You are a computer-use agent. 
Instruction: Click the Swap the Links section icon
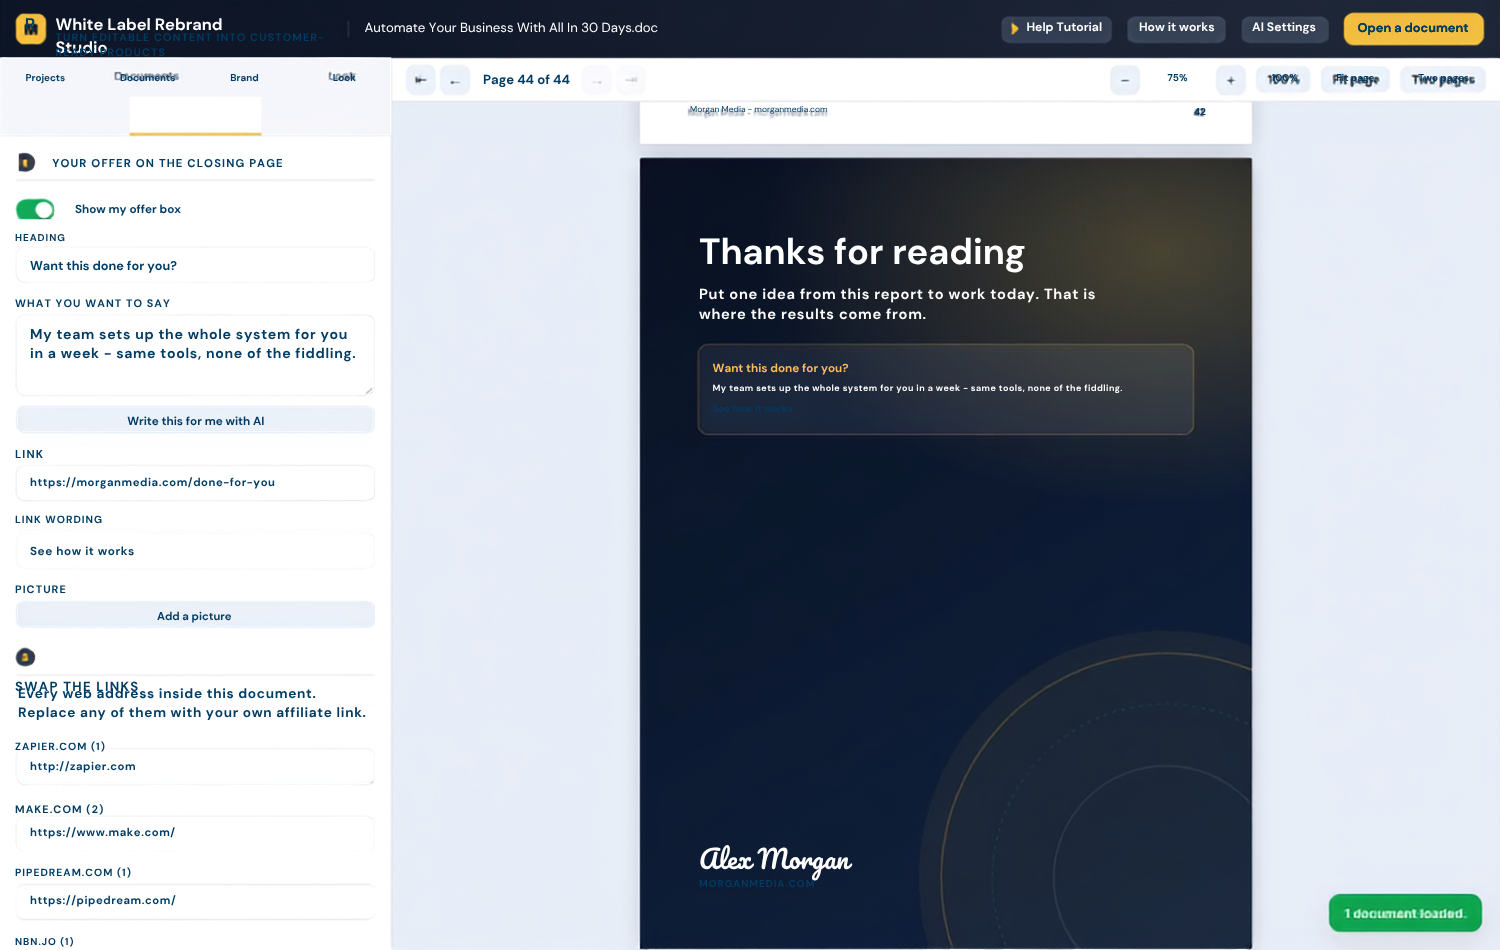tap(26, 657)
